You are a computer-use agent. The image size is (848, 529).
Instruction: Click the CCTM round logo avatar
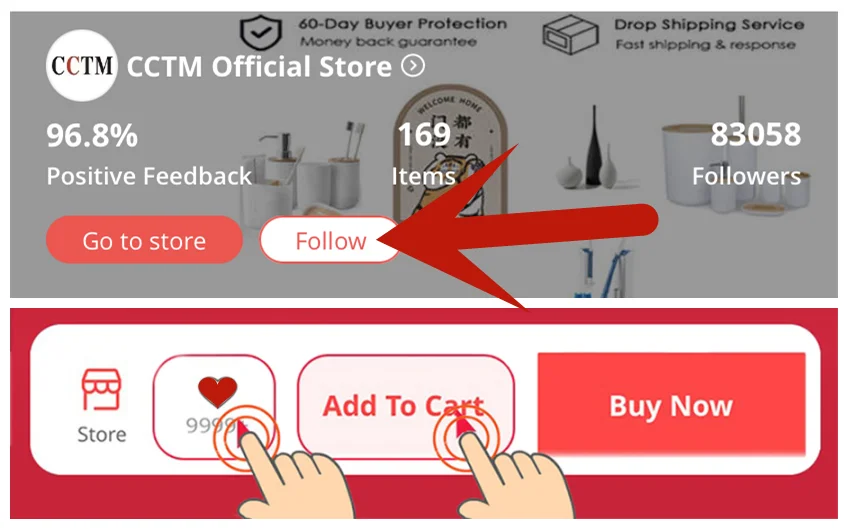[x=82, y=65]
